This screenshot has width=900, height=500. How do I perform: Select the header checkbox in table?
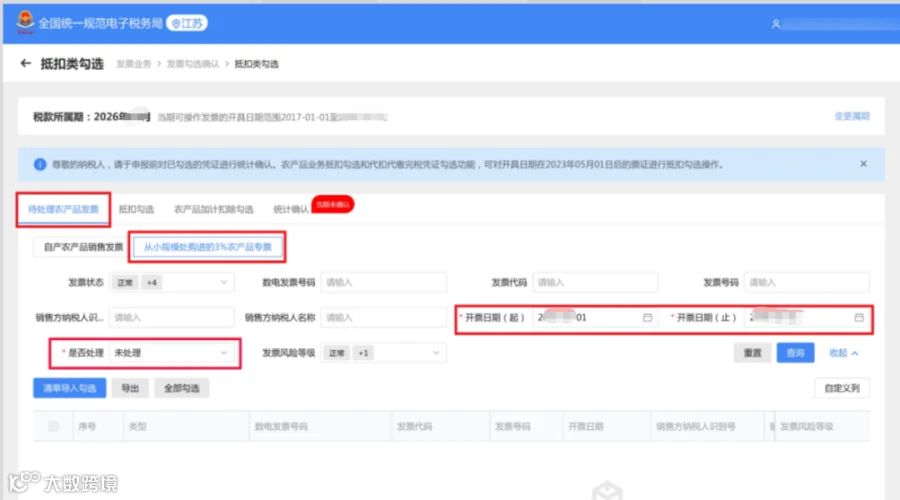53,426
